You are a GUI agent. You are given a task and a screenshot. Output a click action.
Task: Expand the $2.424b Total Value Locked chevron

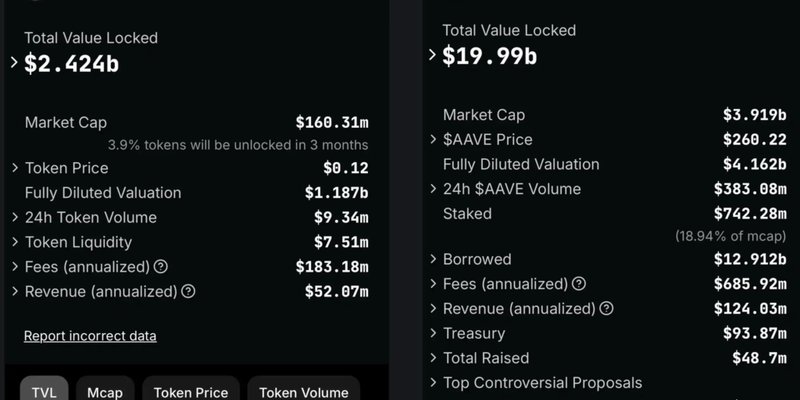click(x=14, y=63)
